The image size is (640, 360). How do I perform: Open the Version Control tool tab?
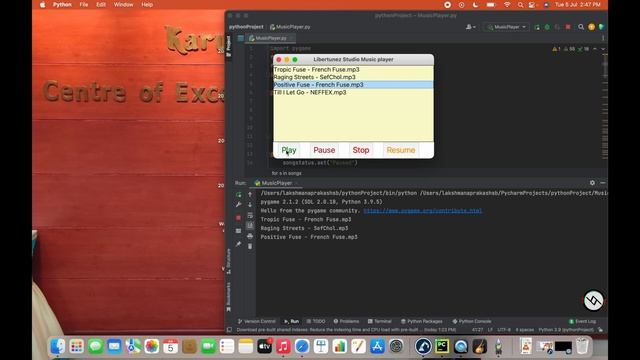tap(257, 321)
